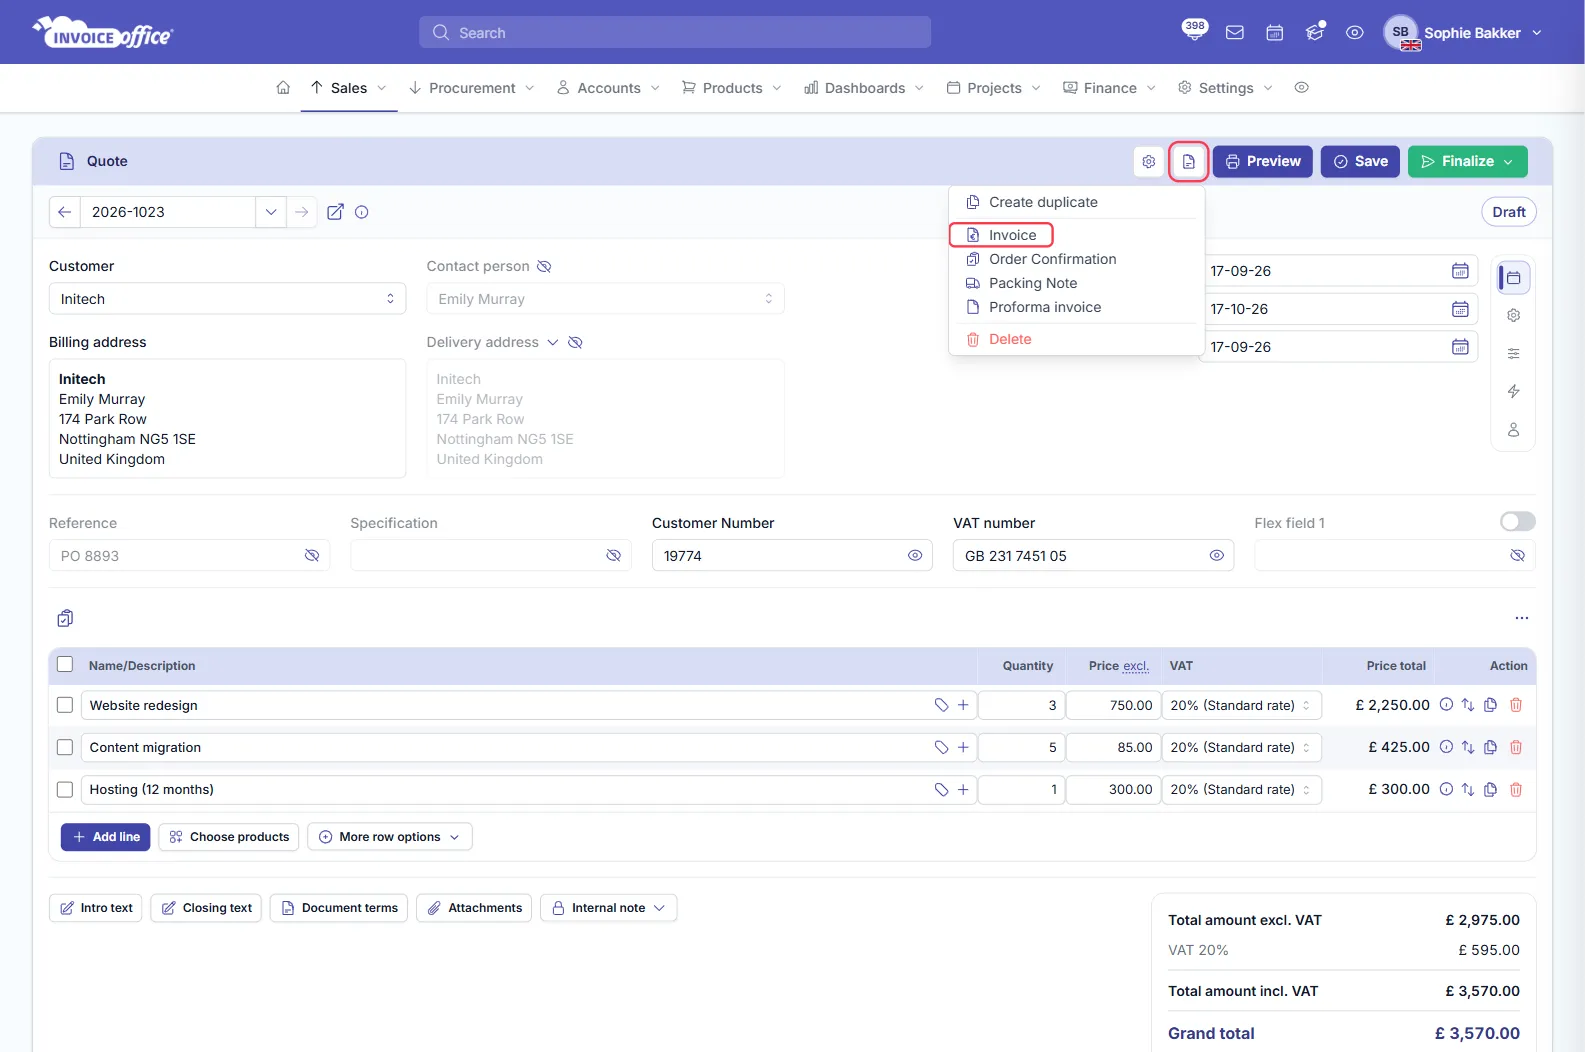
Task: Select all lines with the header checkbox
Action: tap(65, 665)
